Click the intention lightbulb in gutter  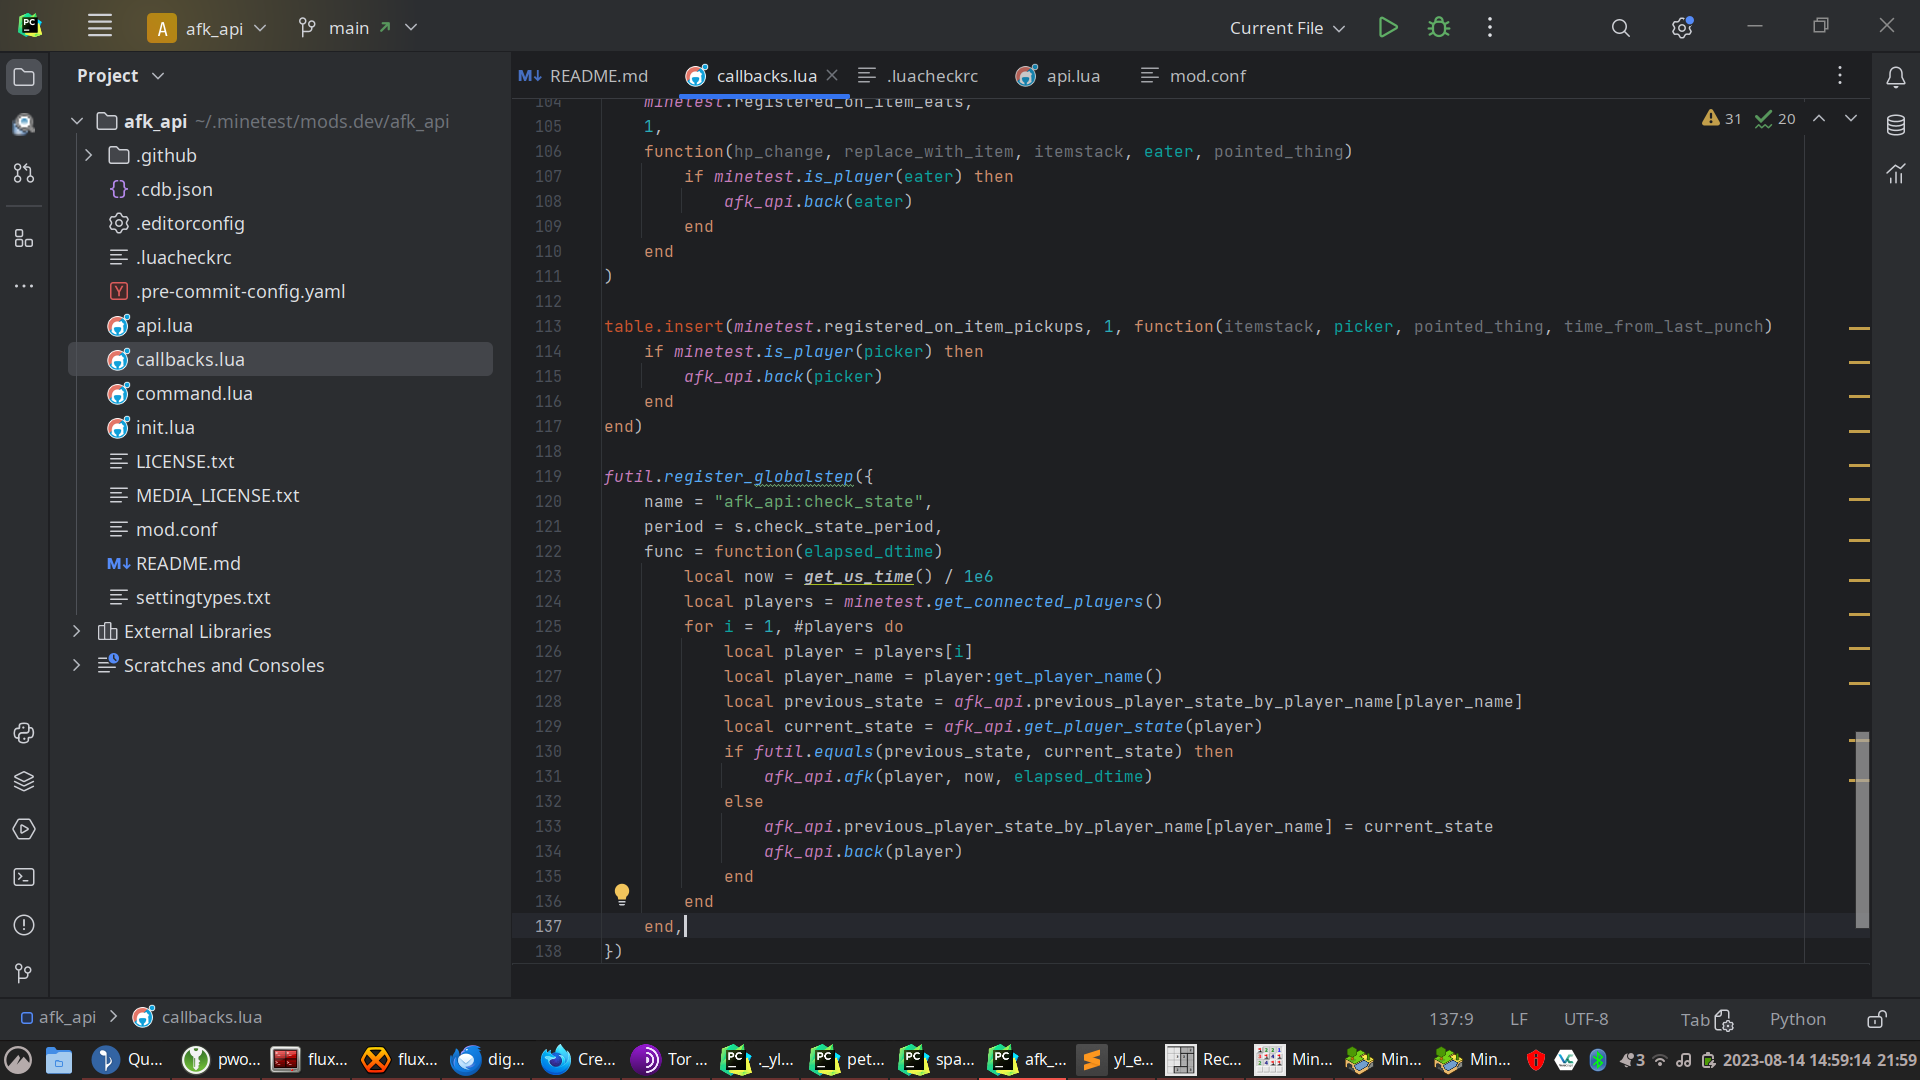[x=622, y=893]
